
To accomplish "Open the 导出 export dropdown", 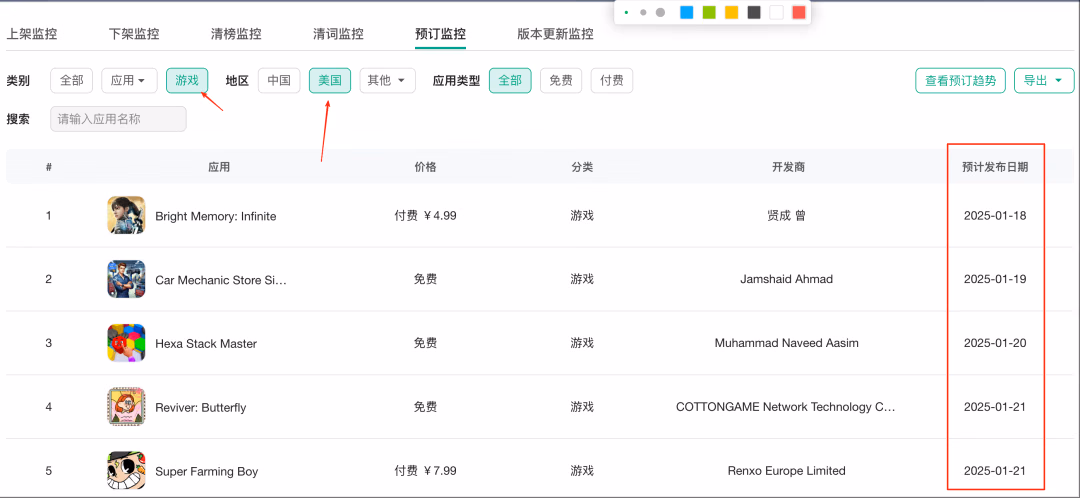I will [1044, 81].
